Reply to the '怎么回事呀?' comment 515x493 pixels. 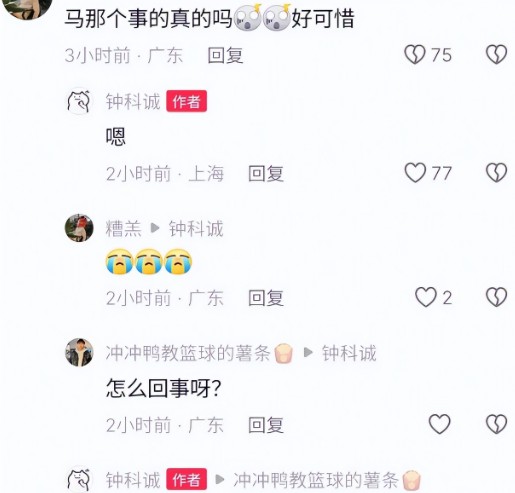coord(266,425)
